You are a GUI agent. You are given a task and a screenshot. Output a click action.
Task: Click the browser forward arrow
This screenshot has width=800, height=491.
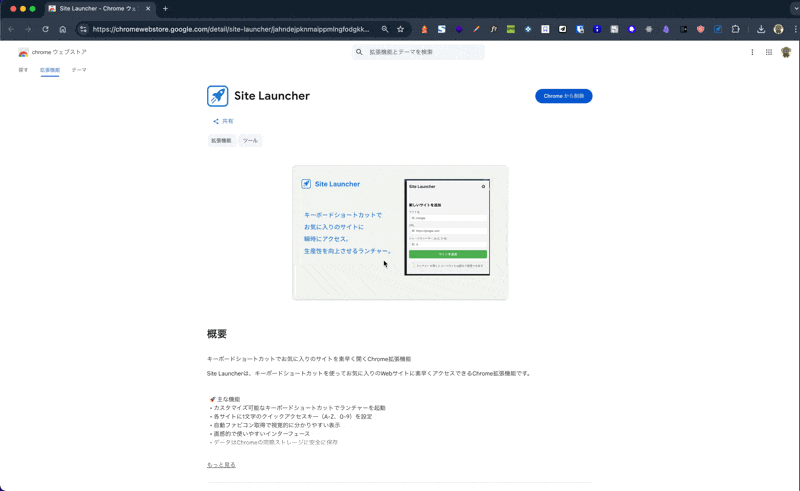[28, 29]
